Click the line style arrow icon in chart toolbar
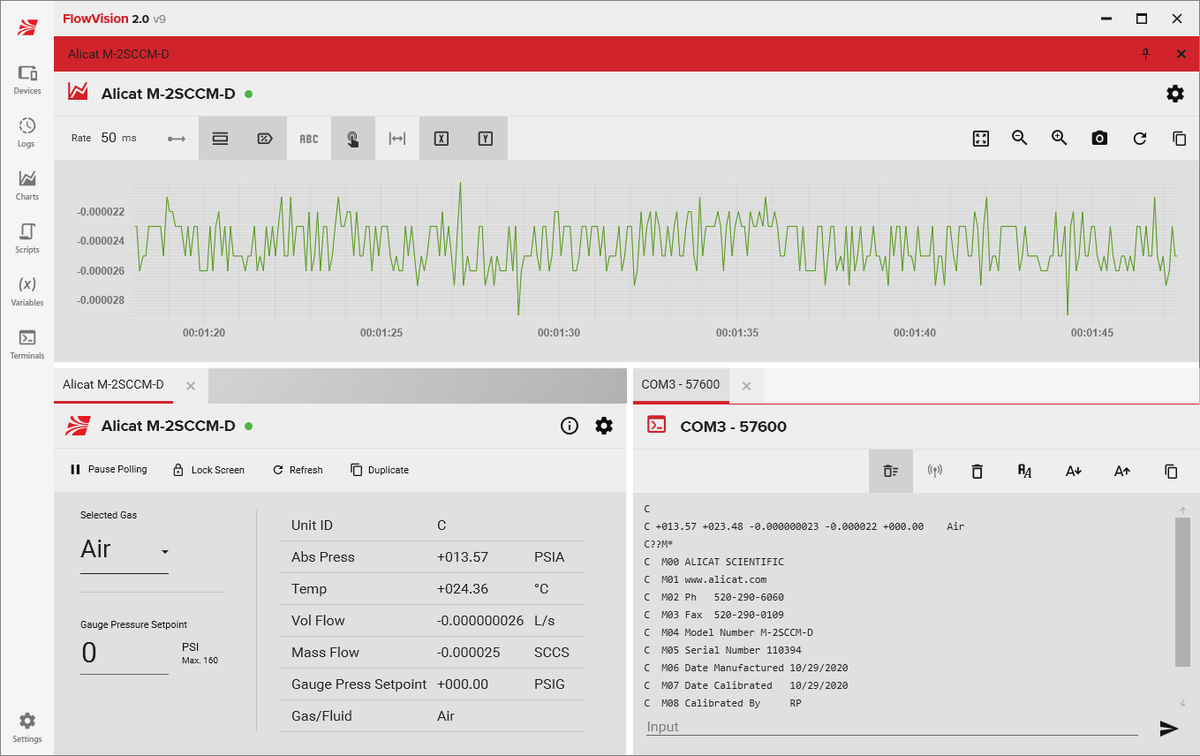This screenshot has width=1200, height=756. [177, 139]
